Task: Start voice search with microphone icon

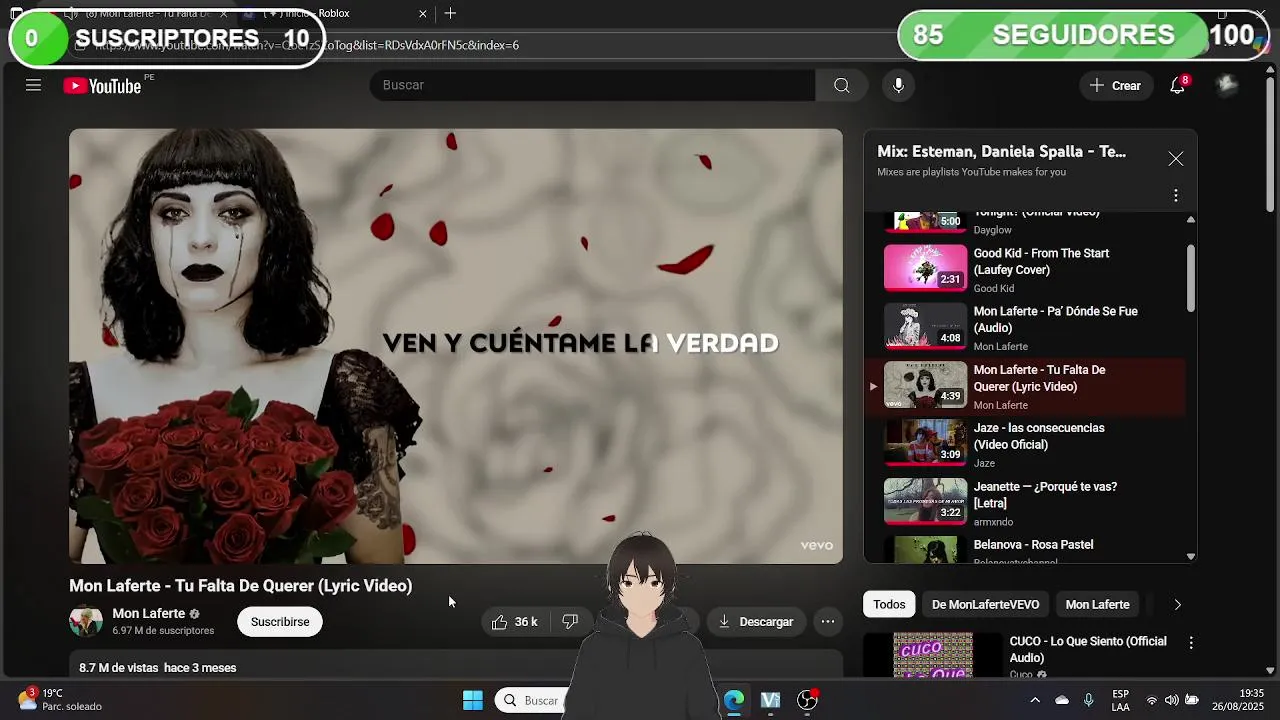Action: coord(898,85)
